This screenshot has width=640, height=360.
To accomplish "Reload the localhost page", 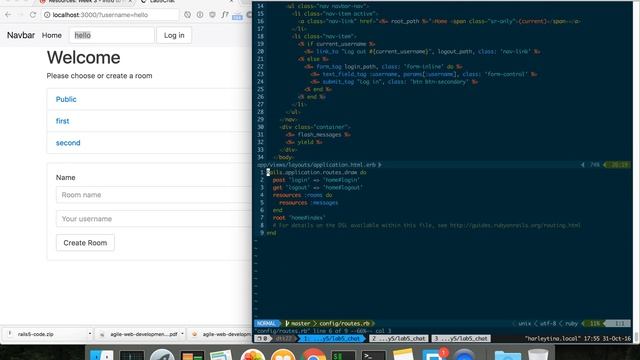I will click(33, 15).
